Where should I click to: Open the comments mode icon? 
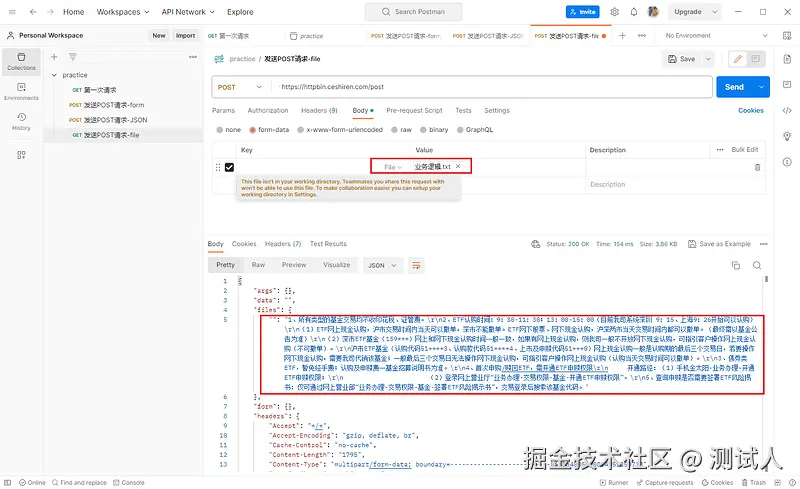(x=756, y=59)
